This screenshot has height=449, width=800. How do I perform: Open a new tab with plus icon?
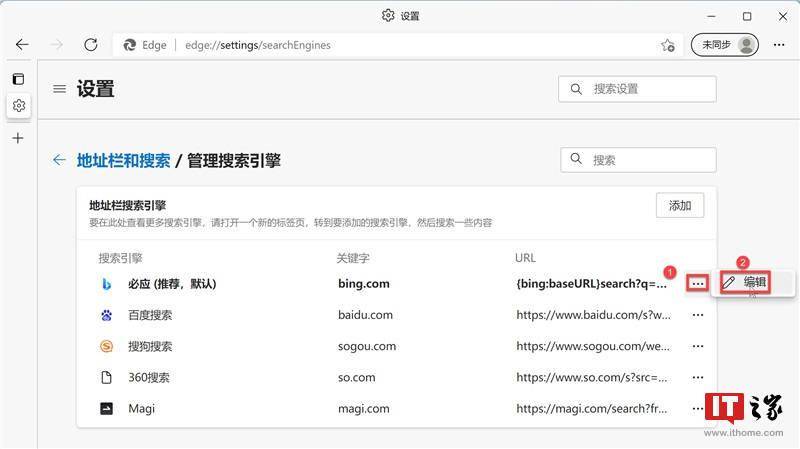18,138
